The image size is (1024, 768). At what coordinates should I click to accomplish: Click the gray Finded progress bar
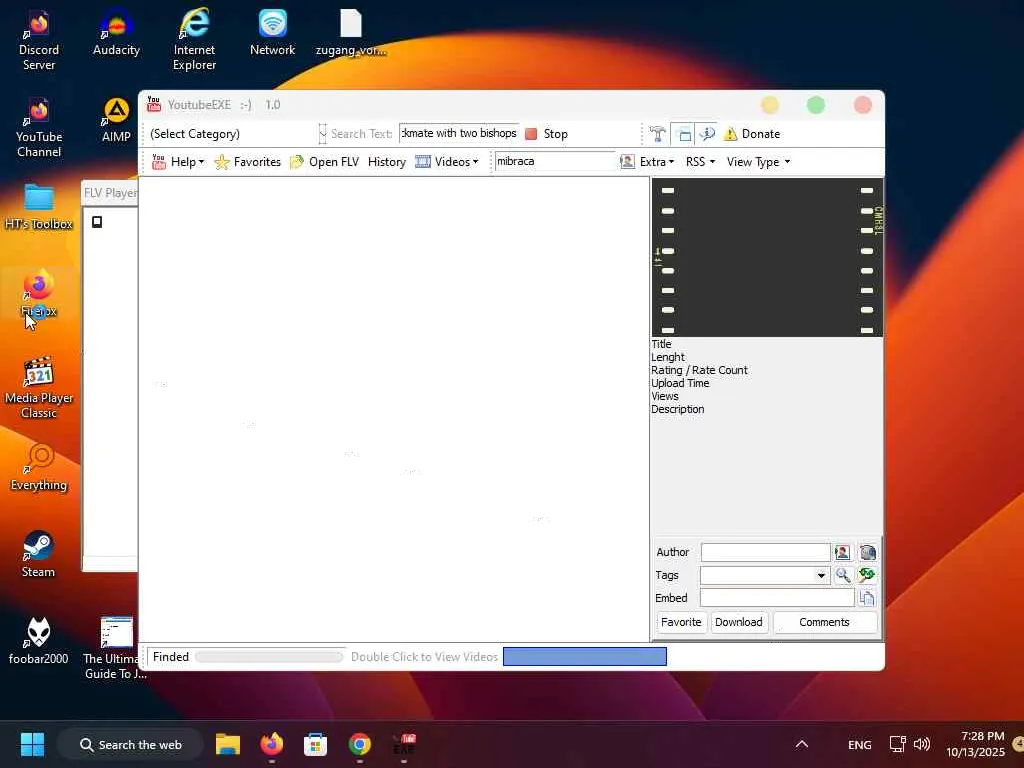click(269, 657)
